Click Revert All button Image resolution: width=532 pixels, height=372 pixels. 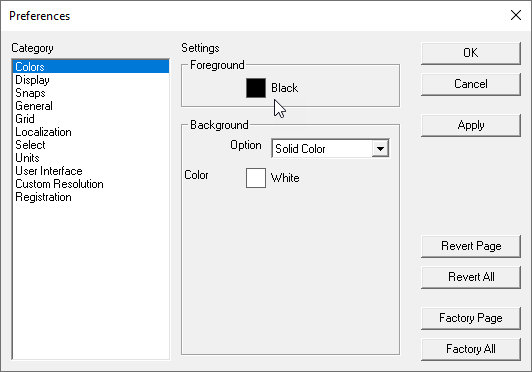pos(471,277)
